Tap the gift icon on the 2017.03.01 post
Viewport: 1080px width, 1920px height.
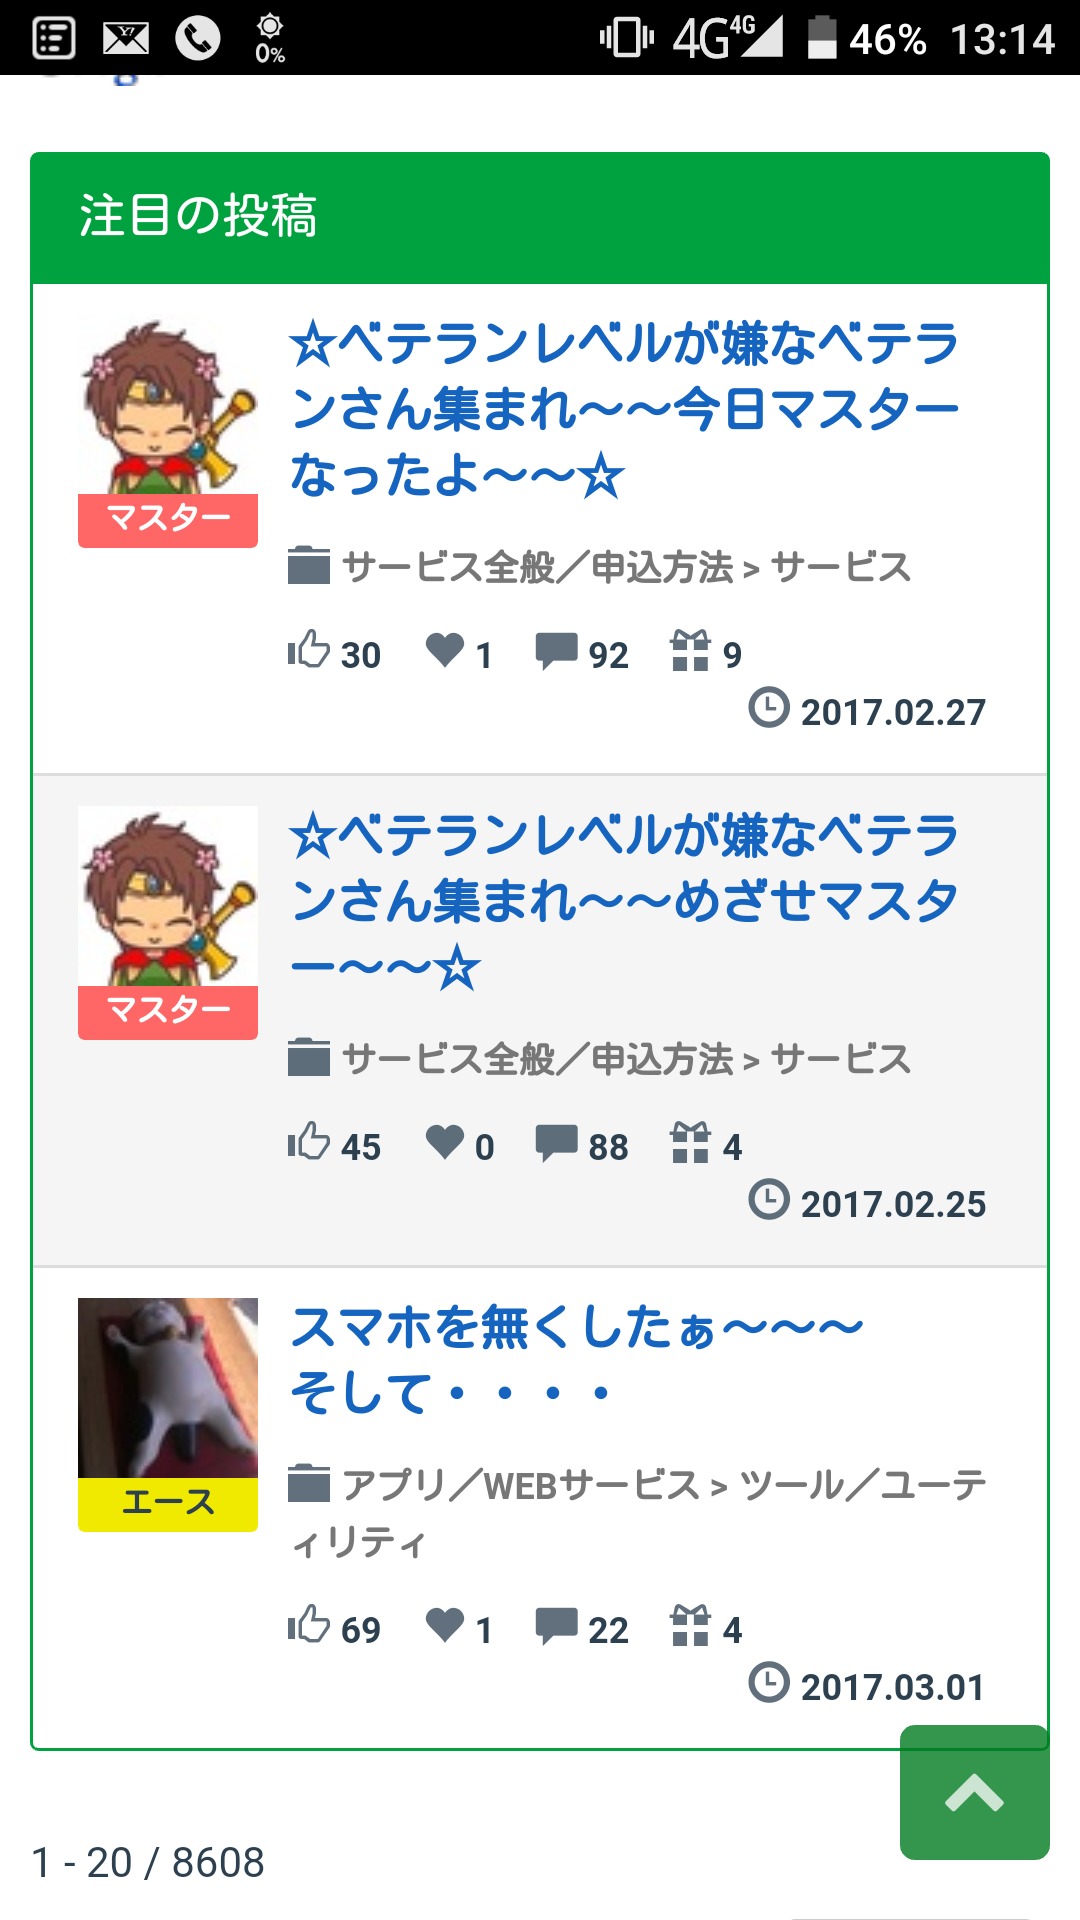click(x=690, y=1625)
